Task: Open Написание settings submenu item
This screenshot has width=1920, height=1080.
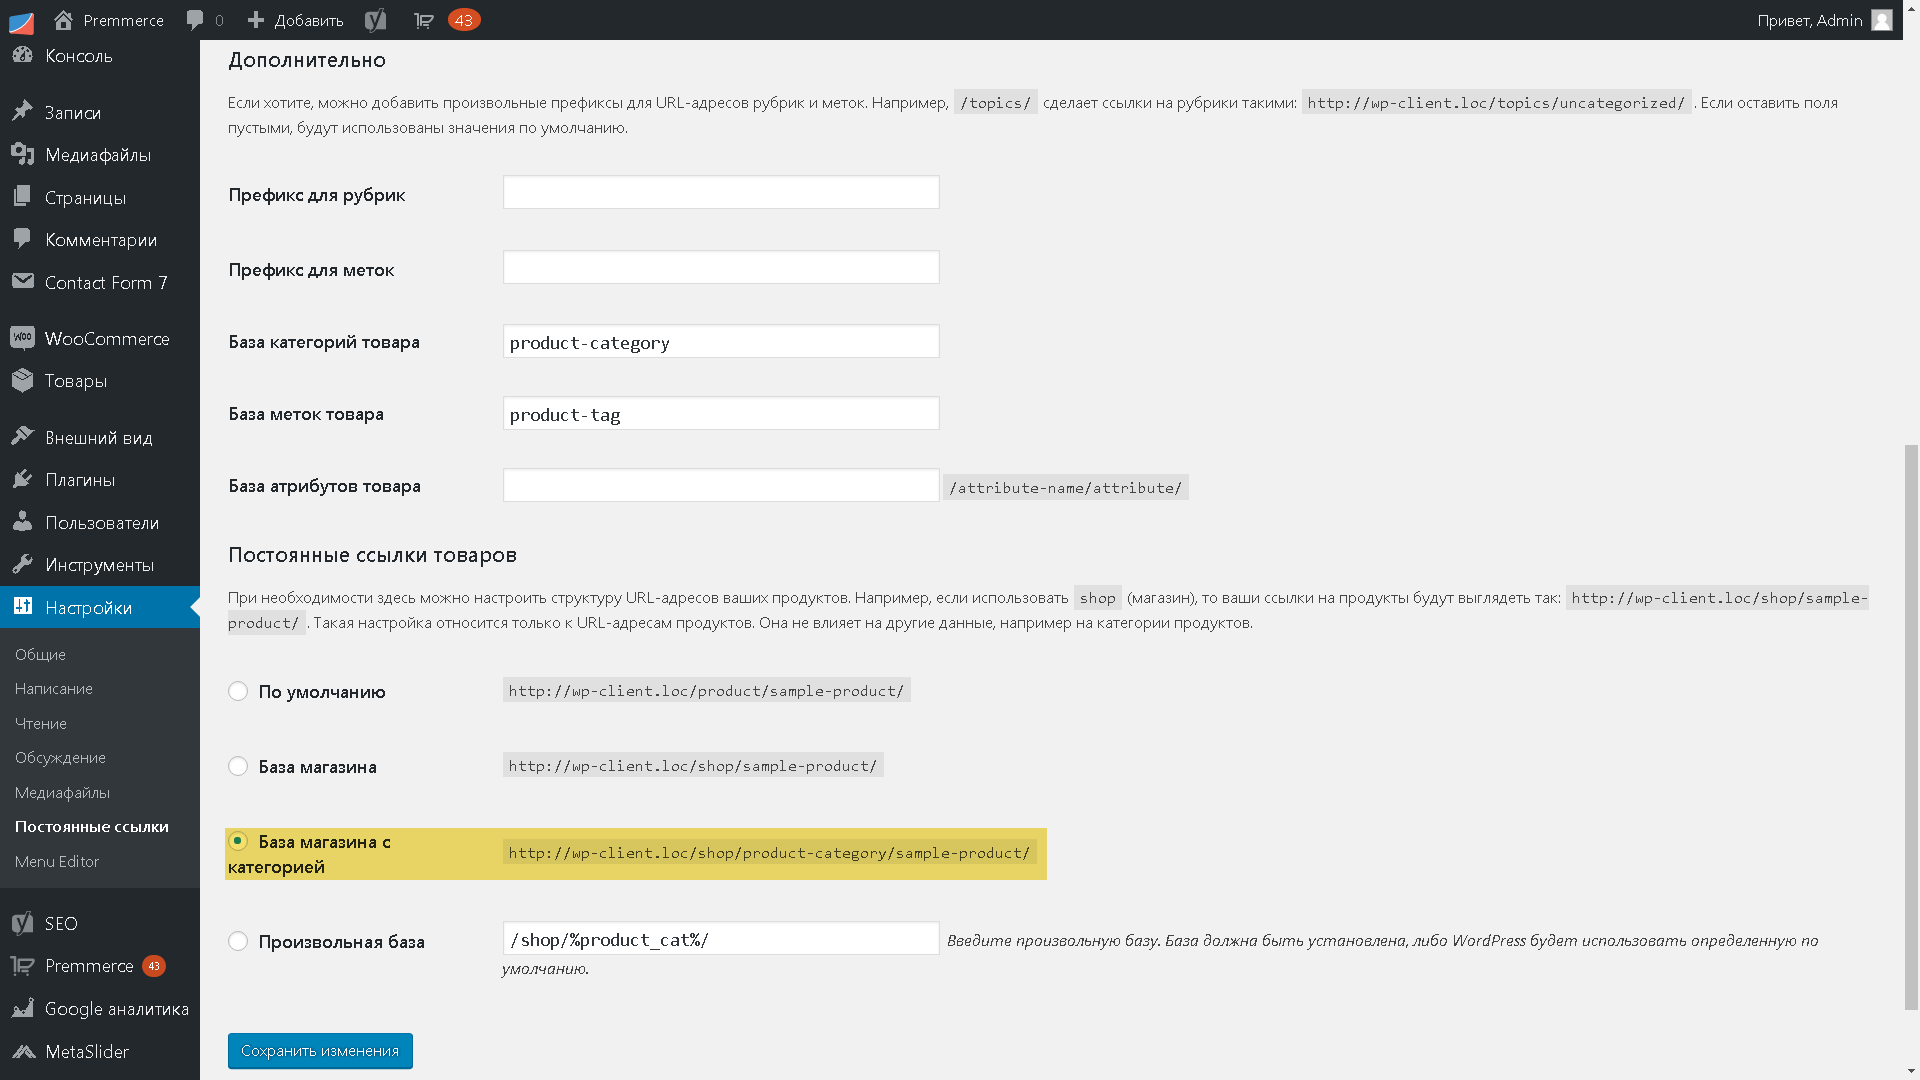Action: point(54,688)
